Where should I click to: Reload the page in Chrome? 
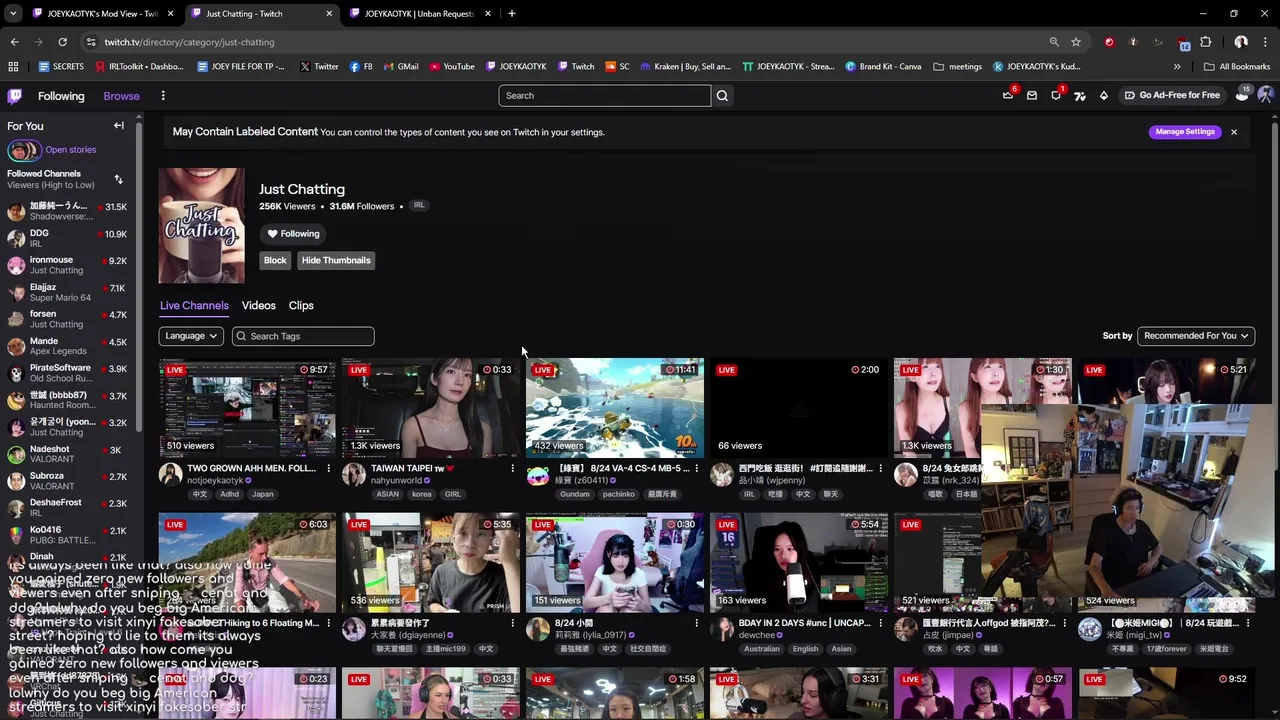62,42
